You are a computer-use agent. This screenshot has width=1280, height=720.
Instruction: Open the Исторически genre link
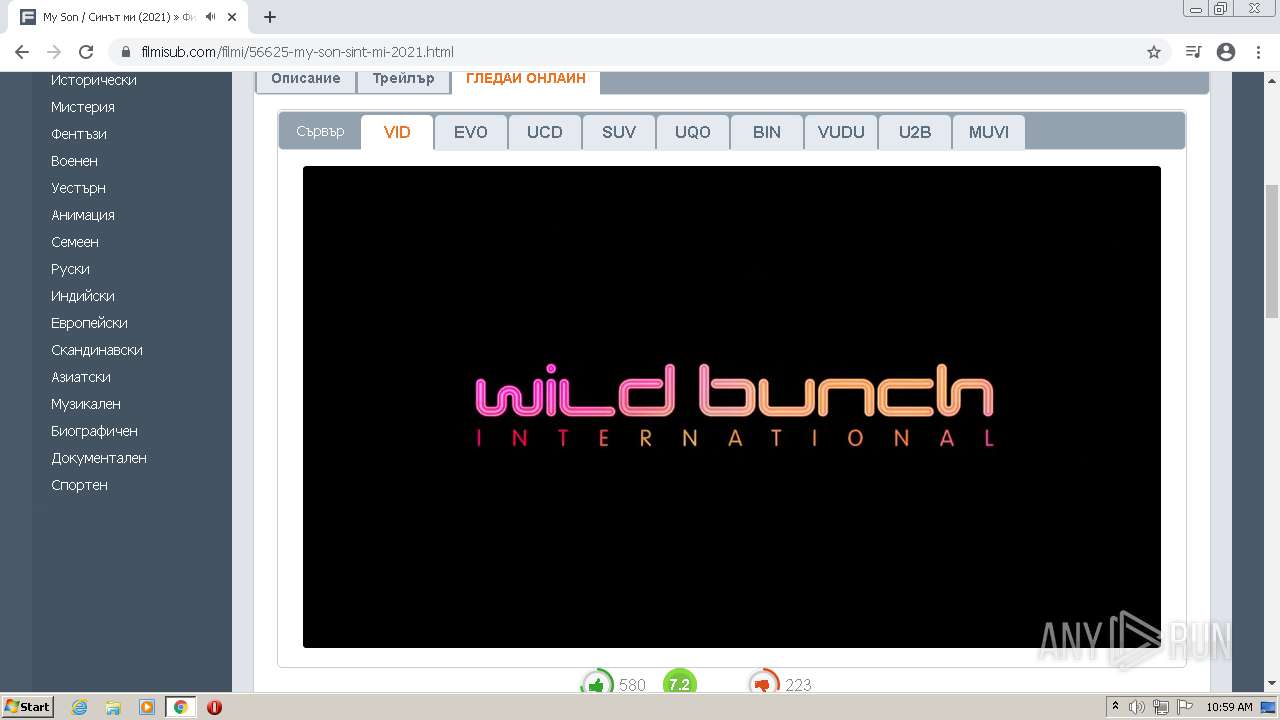(94, 80)
